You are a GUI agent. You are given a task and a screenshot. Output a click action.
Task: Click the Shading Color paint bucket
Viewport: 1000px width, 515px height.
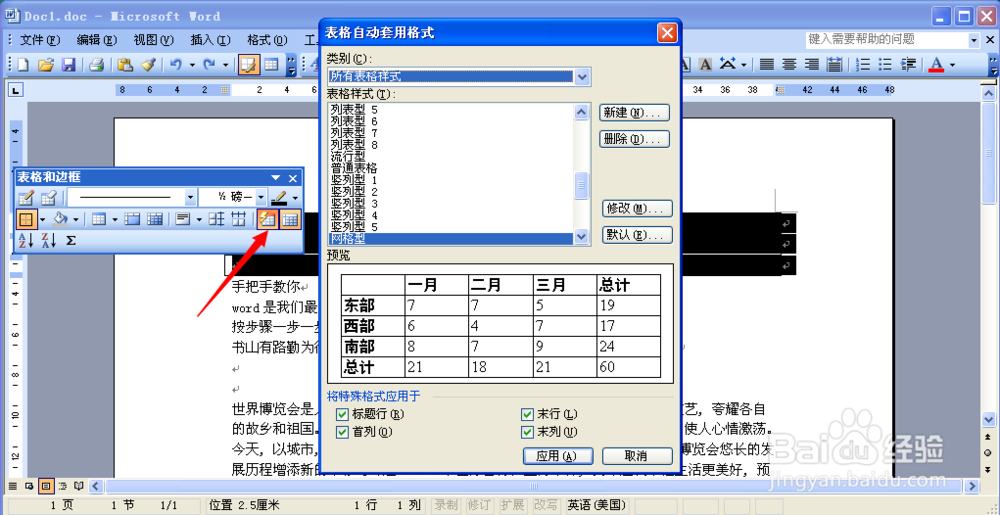pos(61,220)
